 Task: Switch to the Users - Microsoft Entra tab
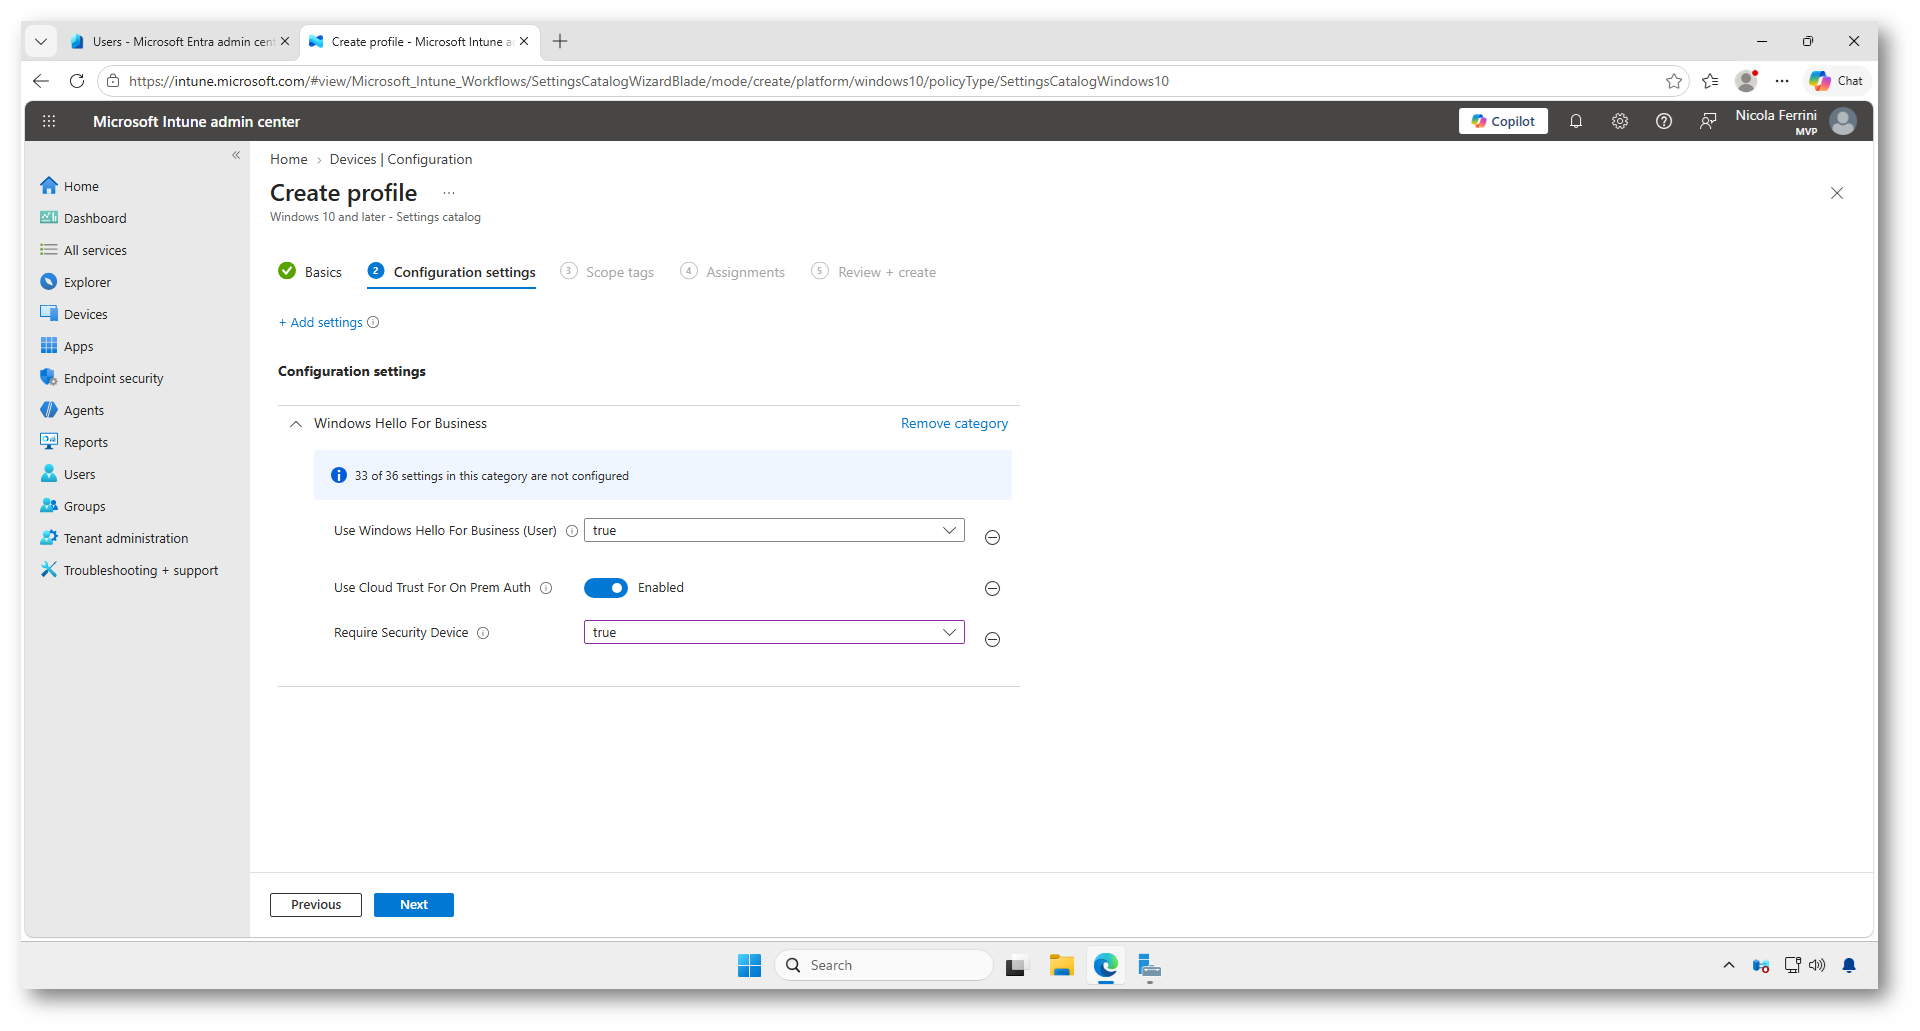coord(180,41)
